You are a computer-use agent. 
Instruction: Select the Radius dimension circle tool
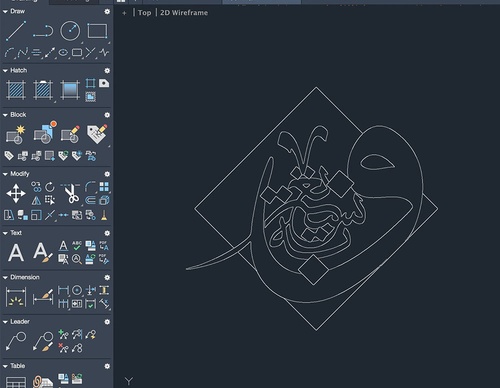[x=77, y=290]
